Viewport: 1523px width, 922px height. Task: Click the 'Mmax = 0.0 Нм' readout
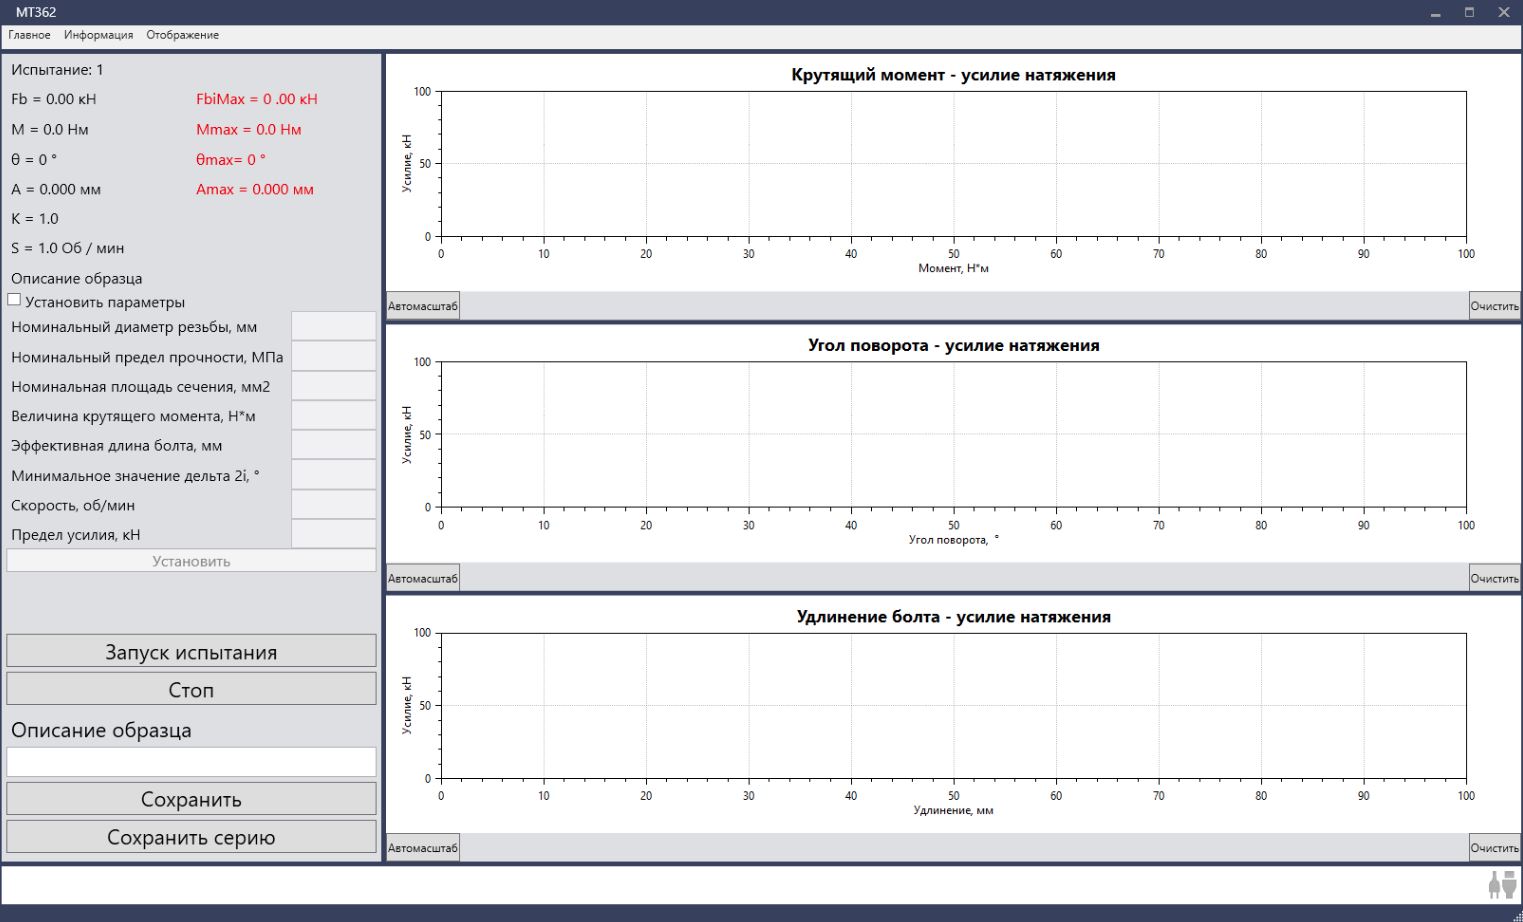point(249,129)
